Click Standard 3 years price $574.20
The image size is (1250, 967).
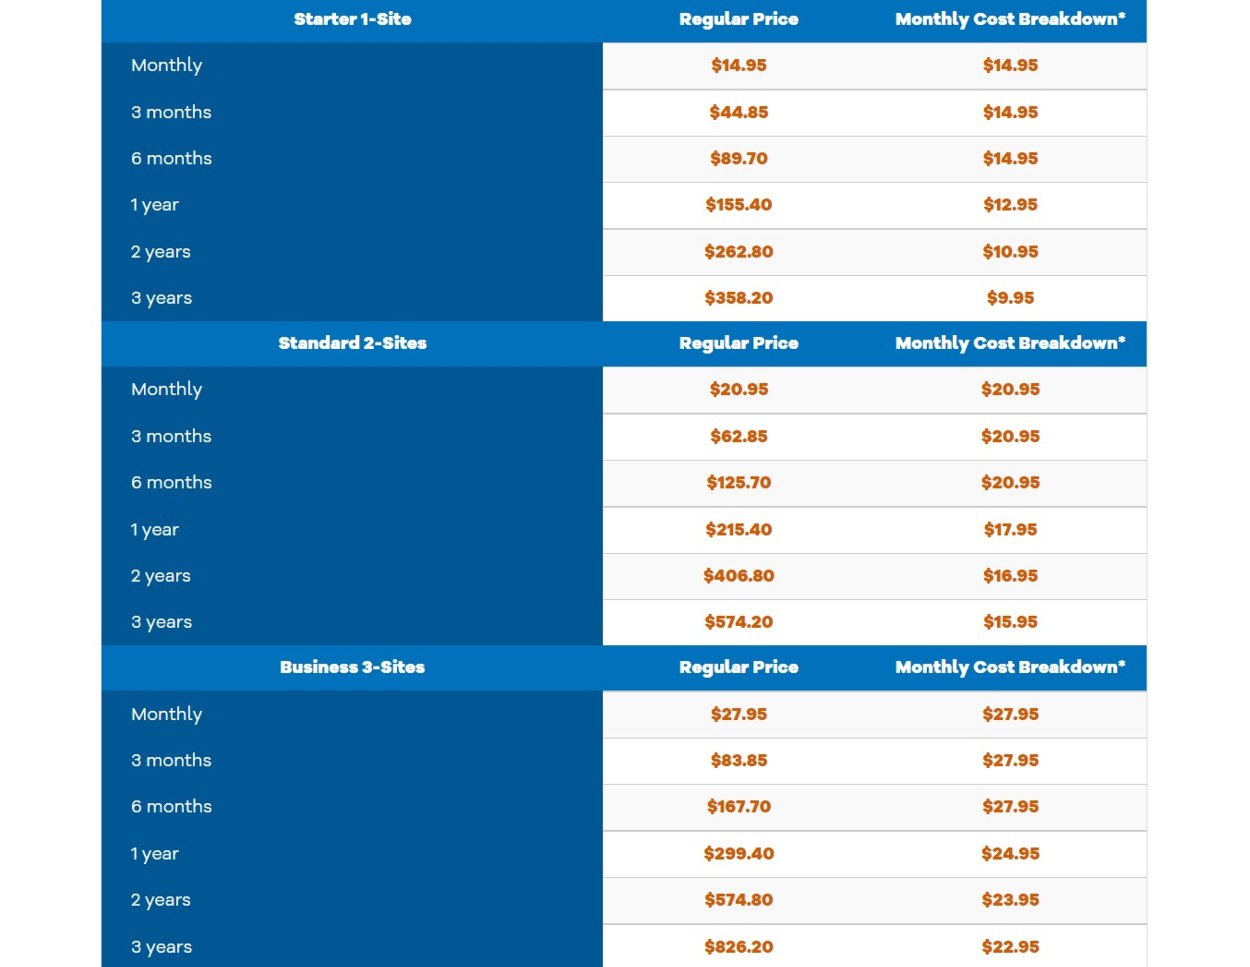click(x=739, y=622)
